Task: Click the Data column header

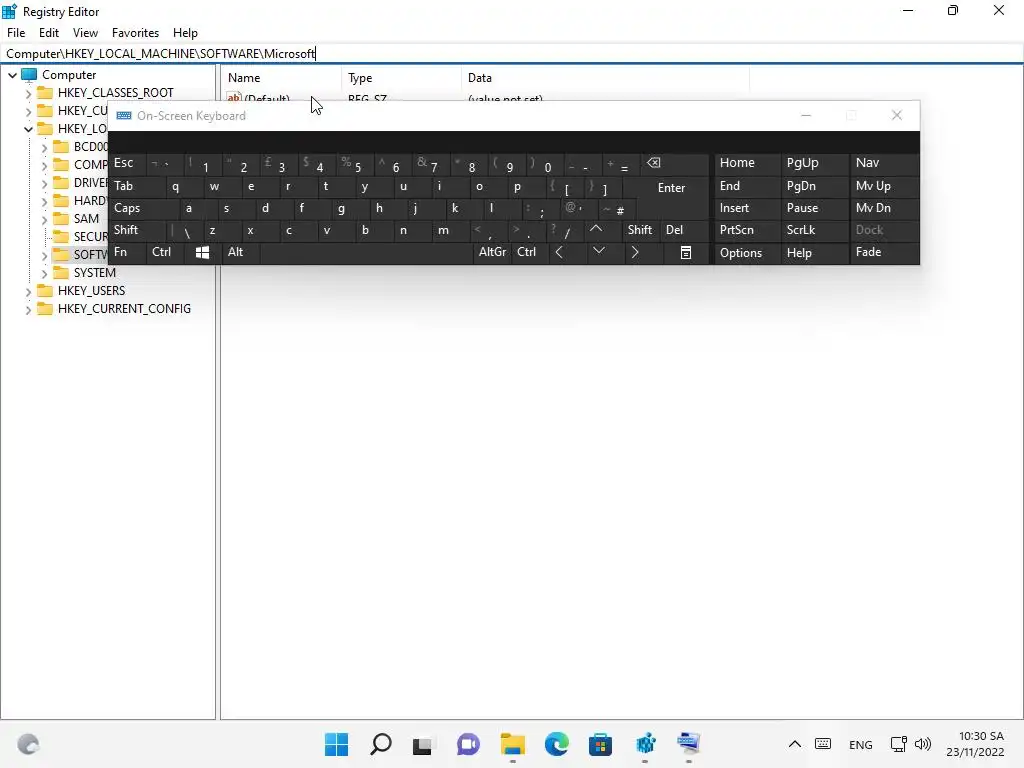Action: pyautogui.click(x=605, y=78)
